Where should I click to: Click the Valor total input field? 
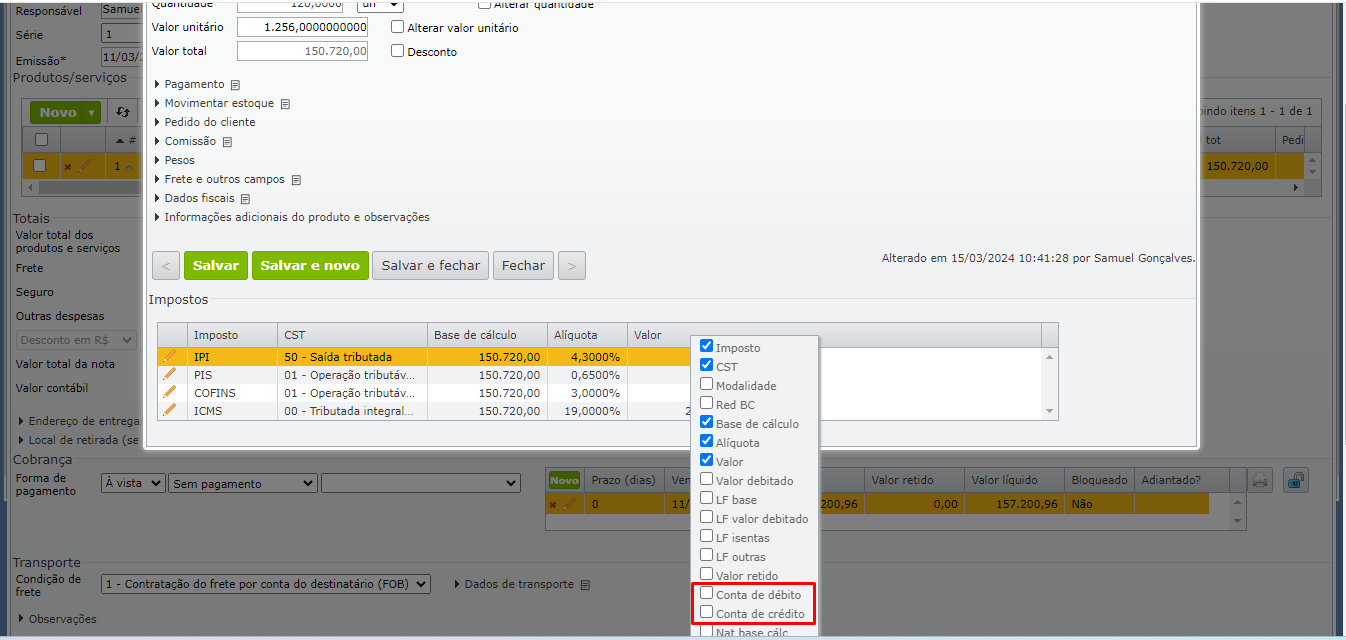(x=302, y=51)
